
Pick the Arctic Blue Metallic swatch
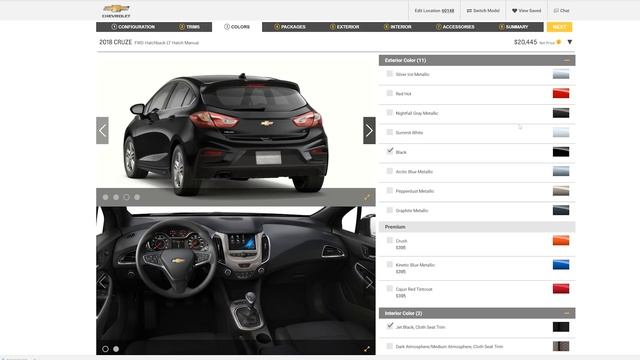click(x=561, y=171)
